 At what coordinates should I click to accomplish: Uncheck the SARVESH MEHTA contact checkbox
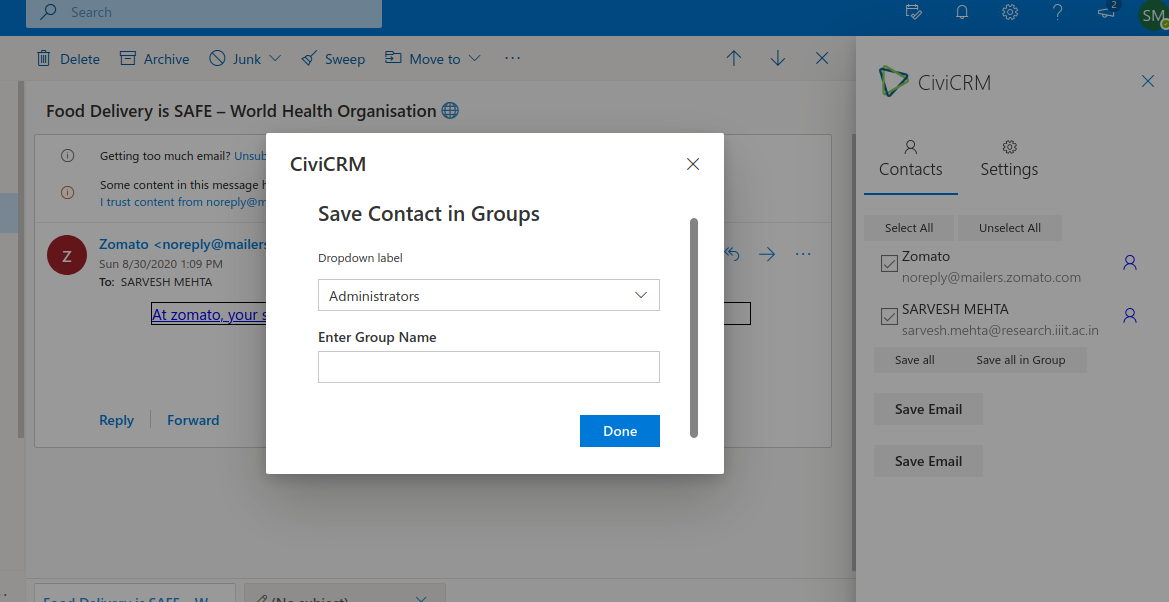(x=889, y=316)
